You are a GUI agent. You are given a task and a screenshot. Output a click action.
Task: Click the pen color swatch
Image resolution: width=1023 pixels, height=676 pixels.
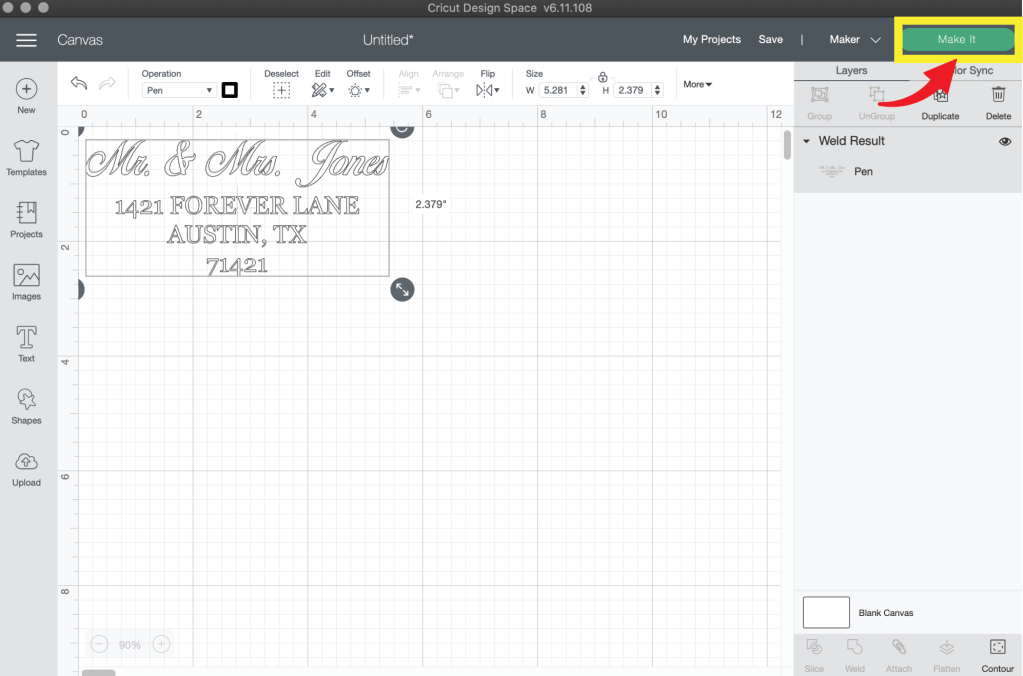(229, 90)
